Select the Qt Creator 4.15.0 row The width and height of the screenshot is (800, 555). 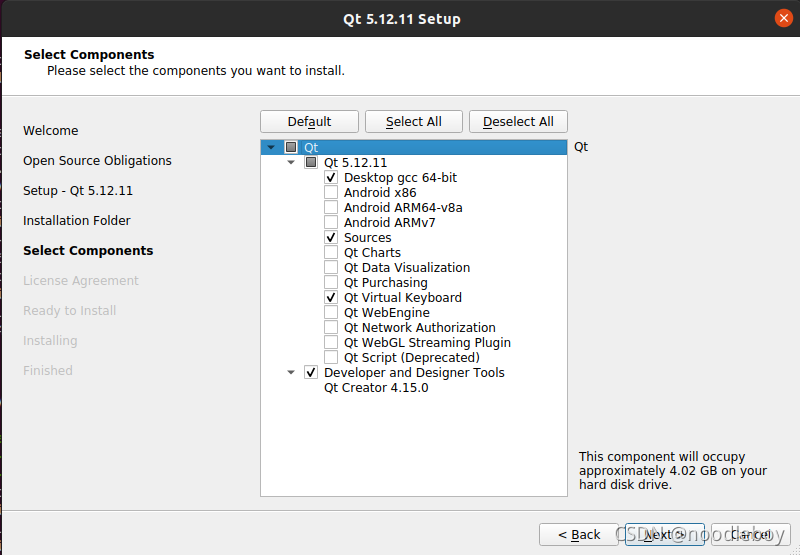coord(376,388)
